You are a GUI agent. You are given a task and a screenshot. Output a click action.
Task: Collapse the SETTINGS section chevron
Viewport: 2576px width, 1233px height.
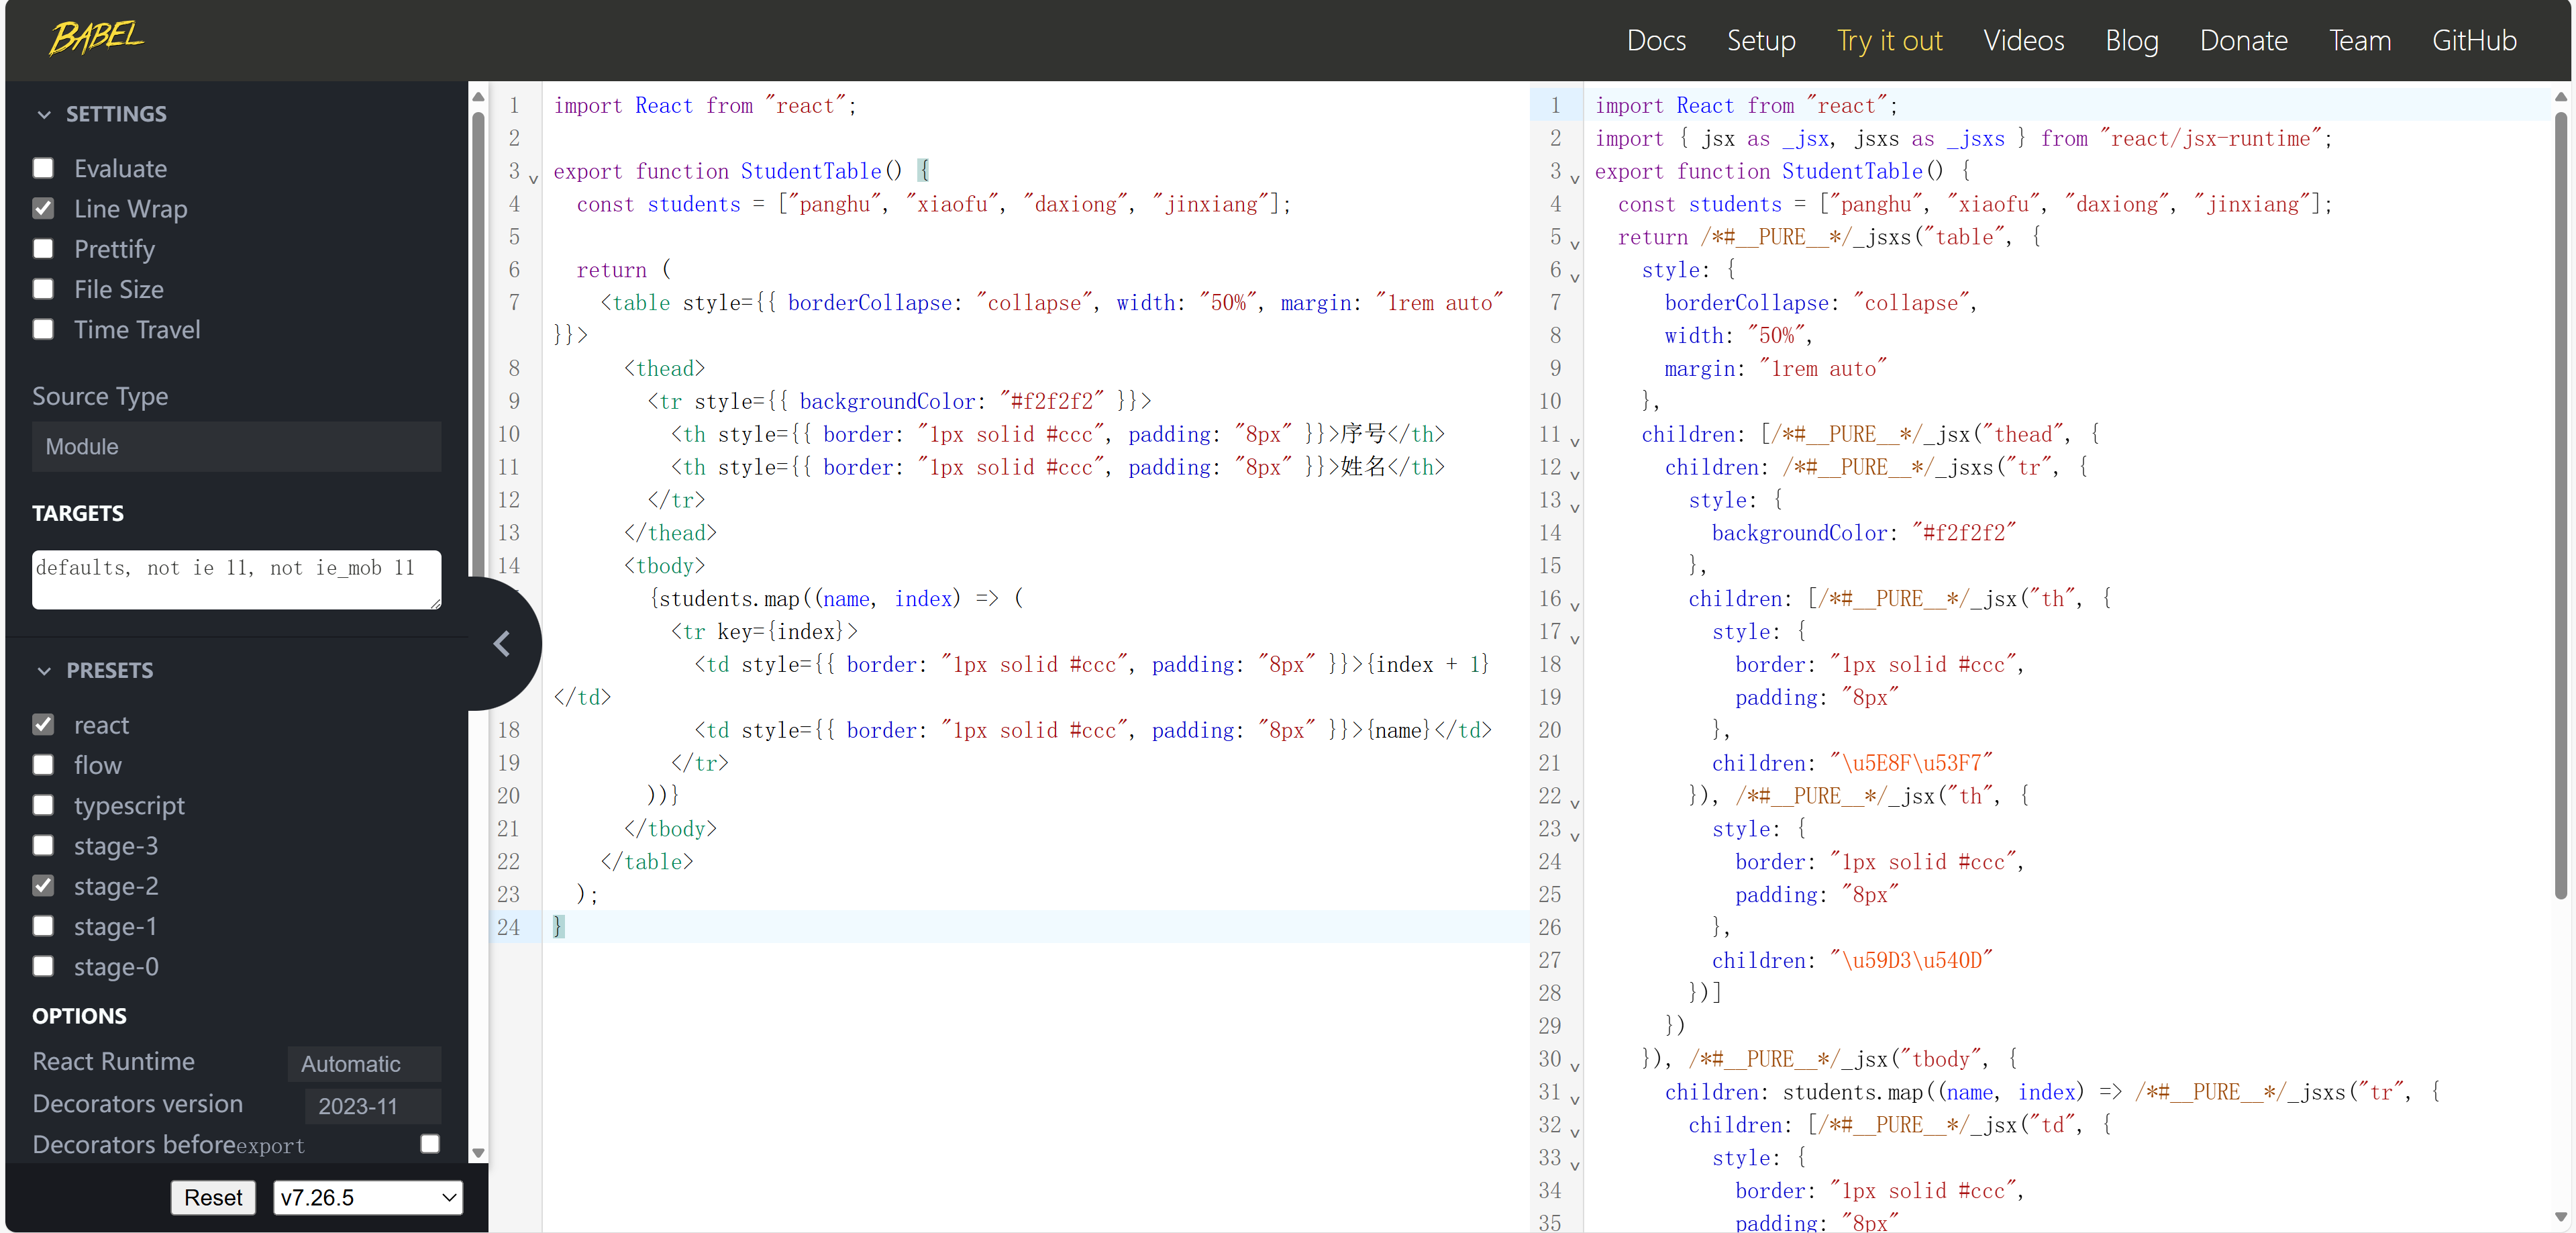coord(44,114)
